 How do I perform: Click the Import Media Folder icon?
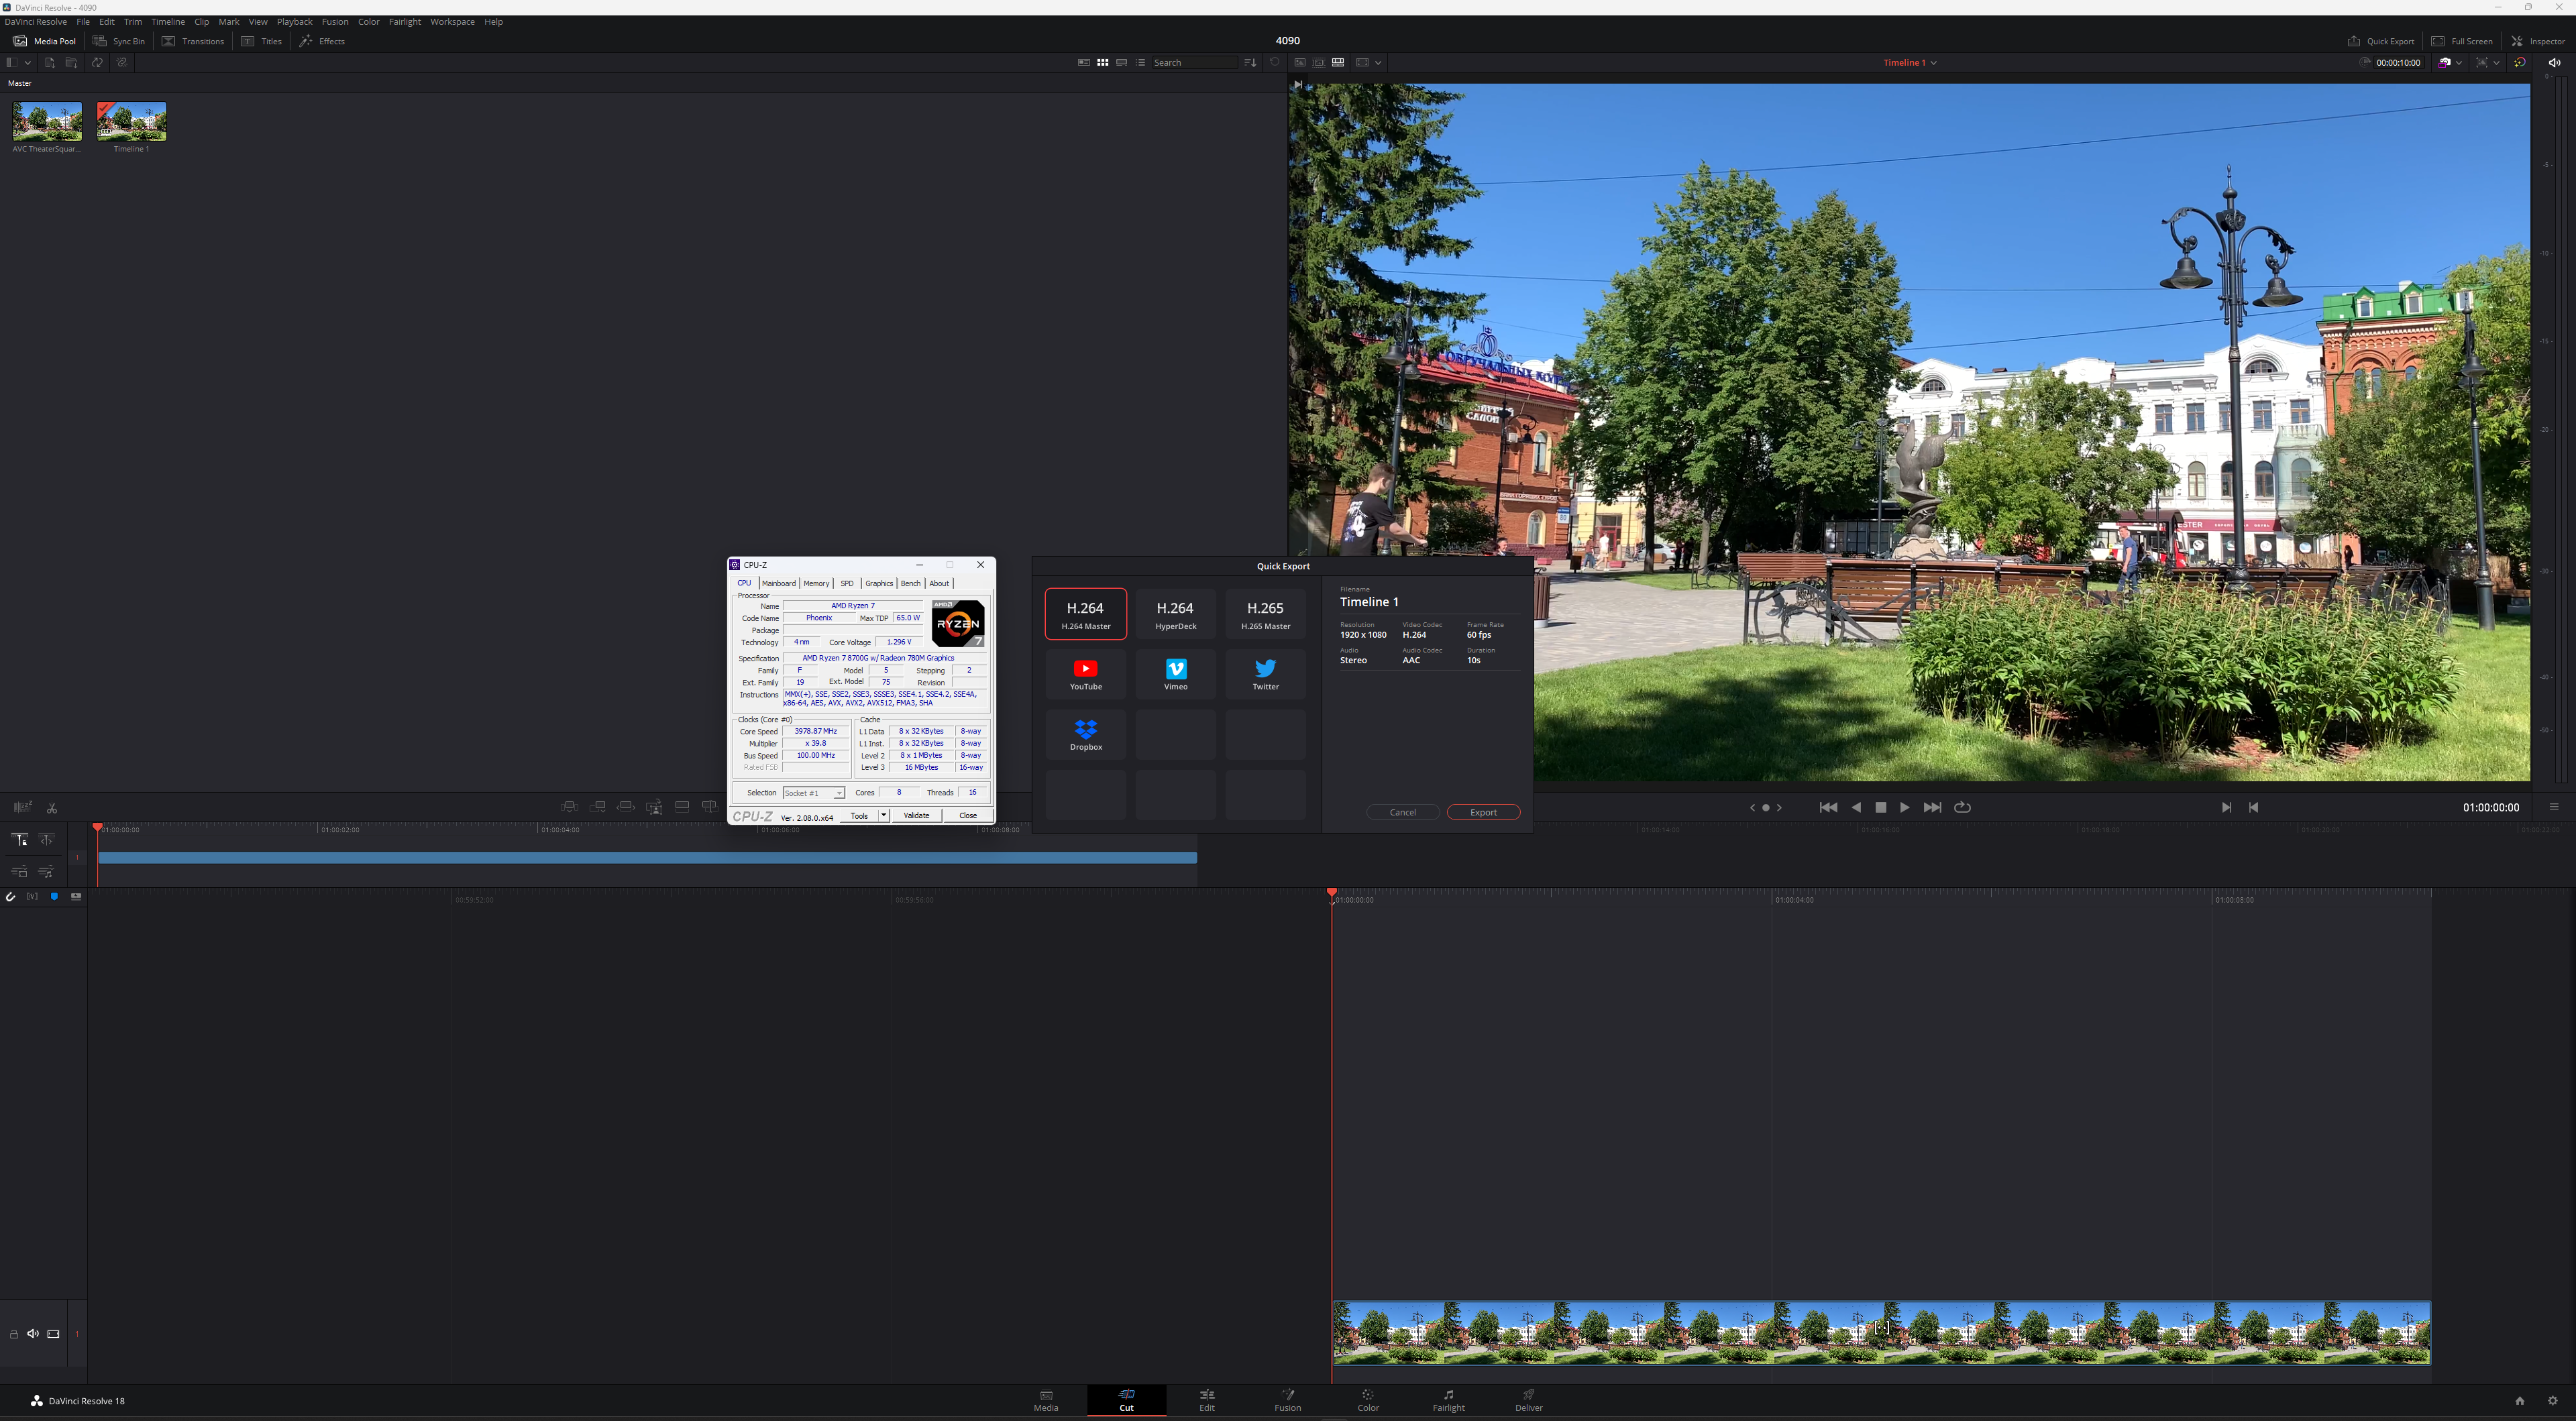click(71, 62)
